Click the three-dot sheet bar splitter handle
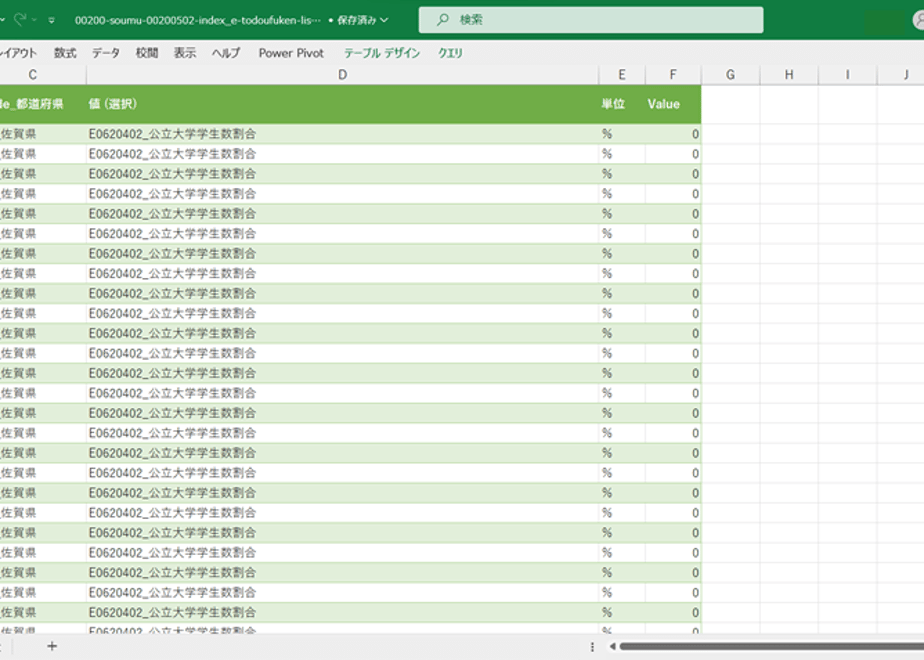The image size is (924, 660). (x=592, y=646)
